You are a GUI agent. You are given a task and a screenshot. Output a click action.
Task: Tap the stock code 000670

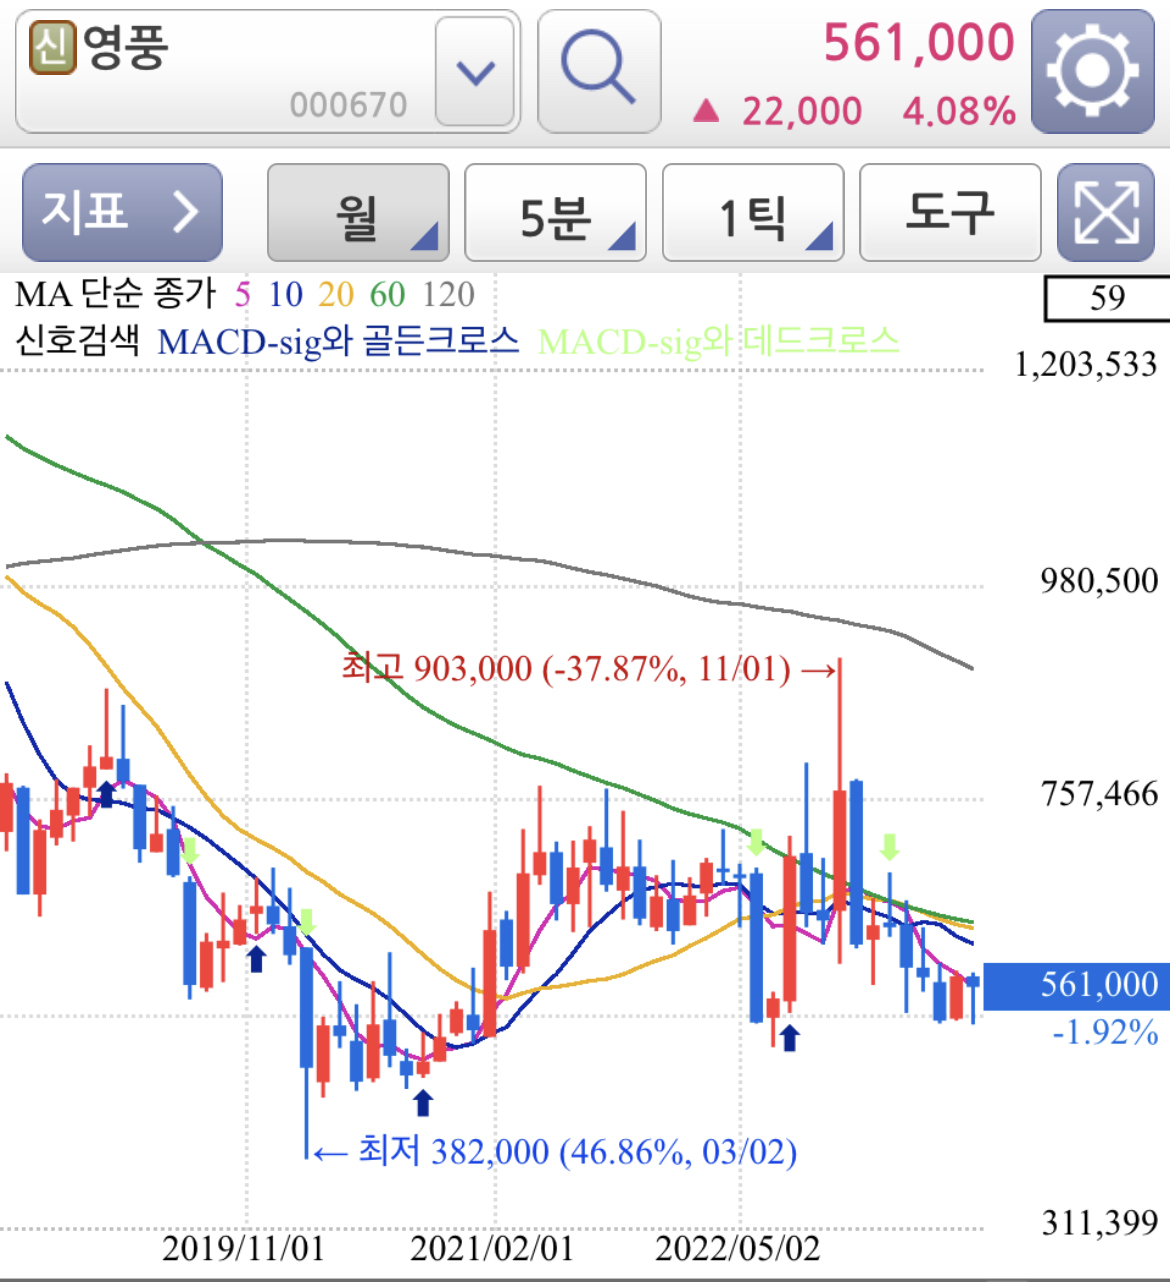coord(348,105)
